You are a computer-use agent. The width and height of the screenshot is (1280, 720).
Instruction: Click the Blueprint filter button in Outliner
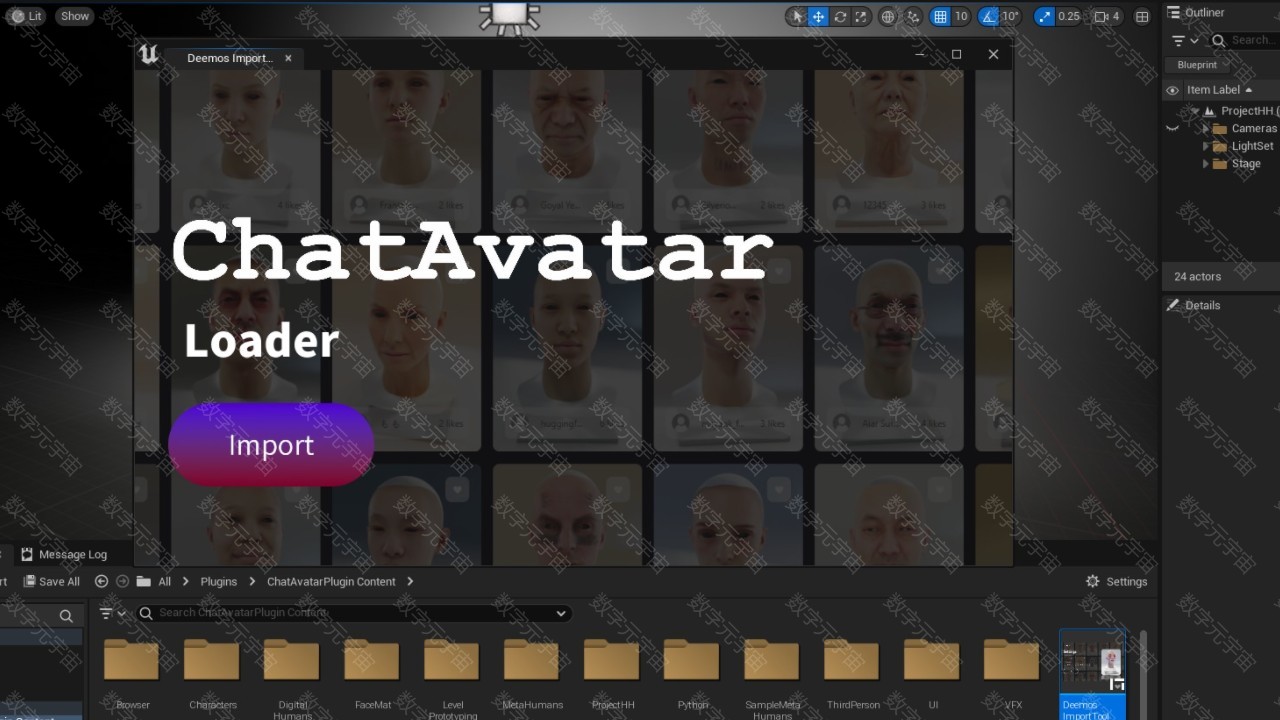(x=1197, y=64)
